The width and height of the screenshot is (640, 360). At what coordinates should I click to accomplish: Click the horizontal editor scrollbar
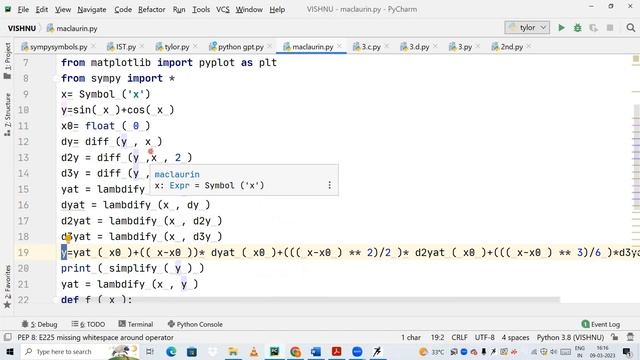pos(307,300)
